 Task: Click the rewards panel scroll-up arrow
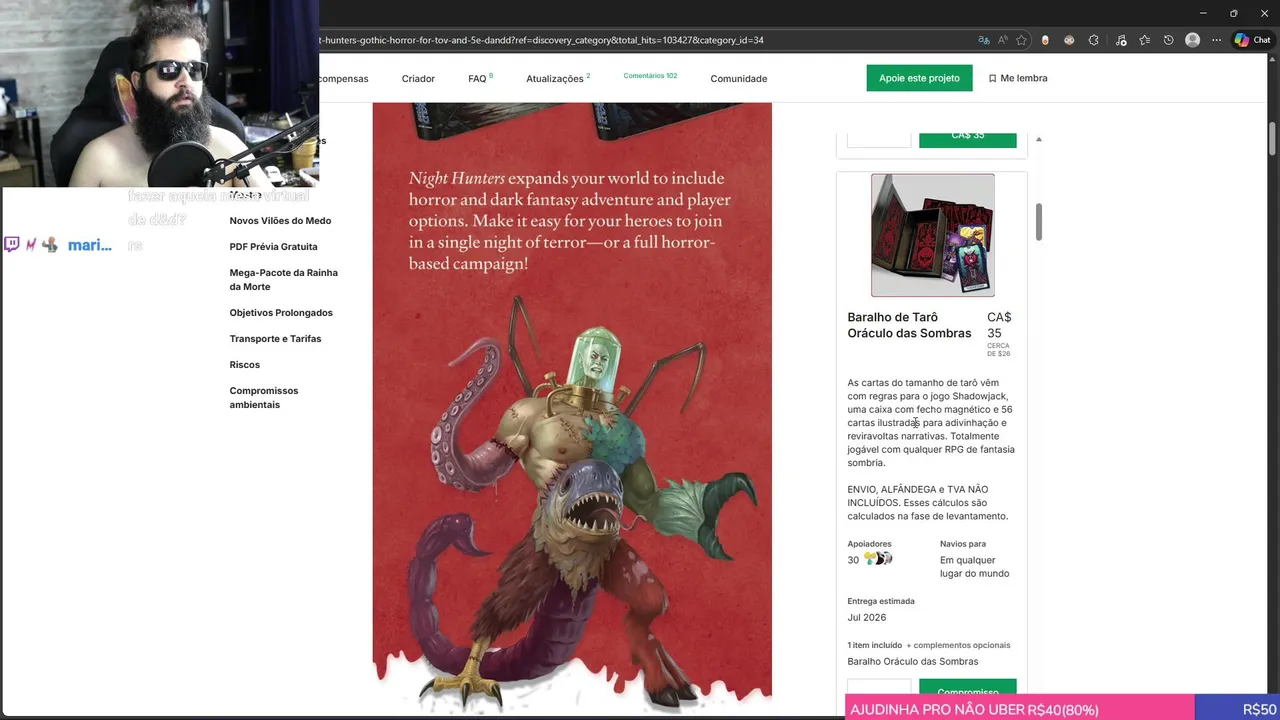[1038, 139]
